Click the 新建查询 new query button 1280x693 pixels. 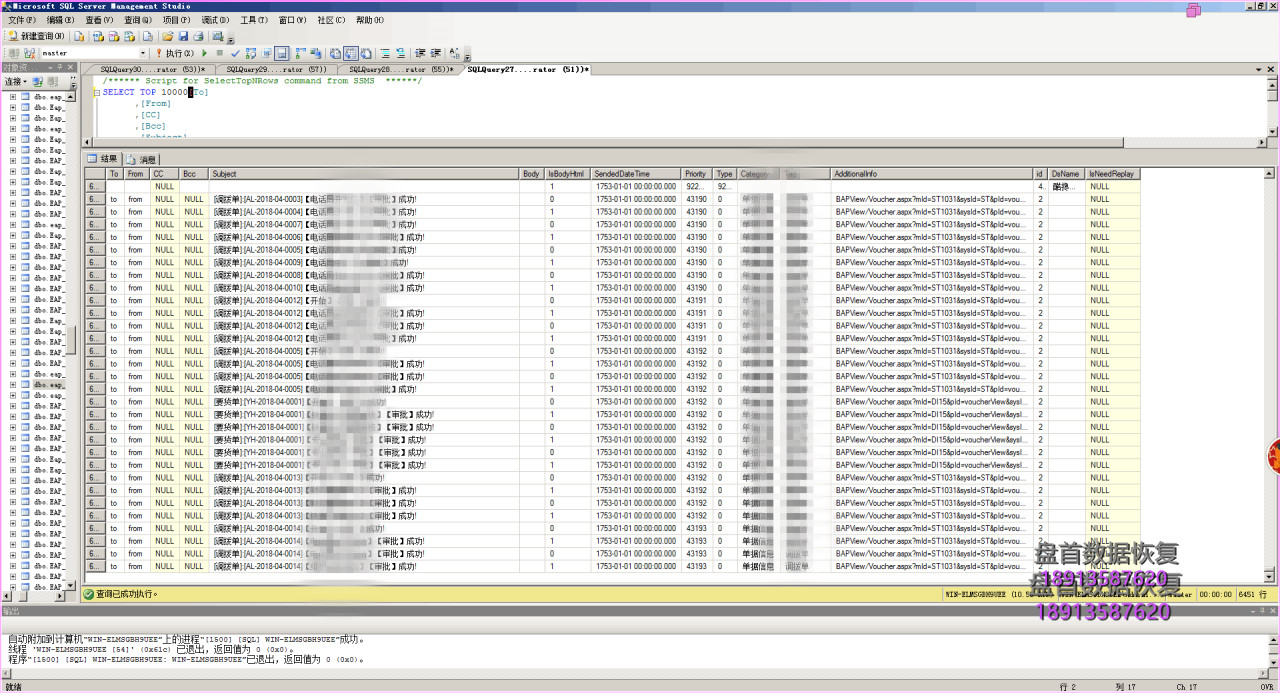point(37,36)
